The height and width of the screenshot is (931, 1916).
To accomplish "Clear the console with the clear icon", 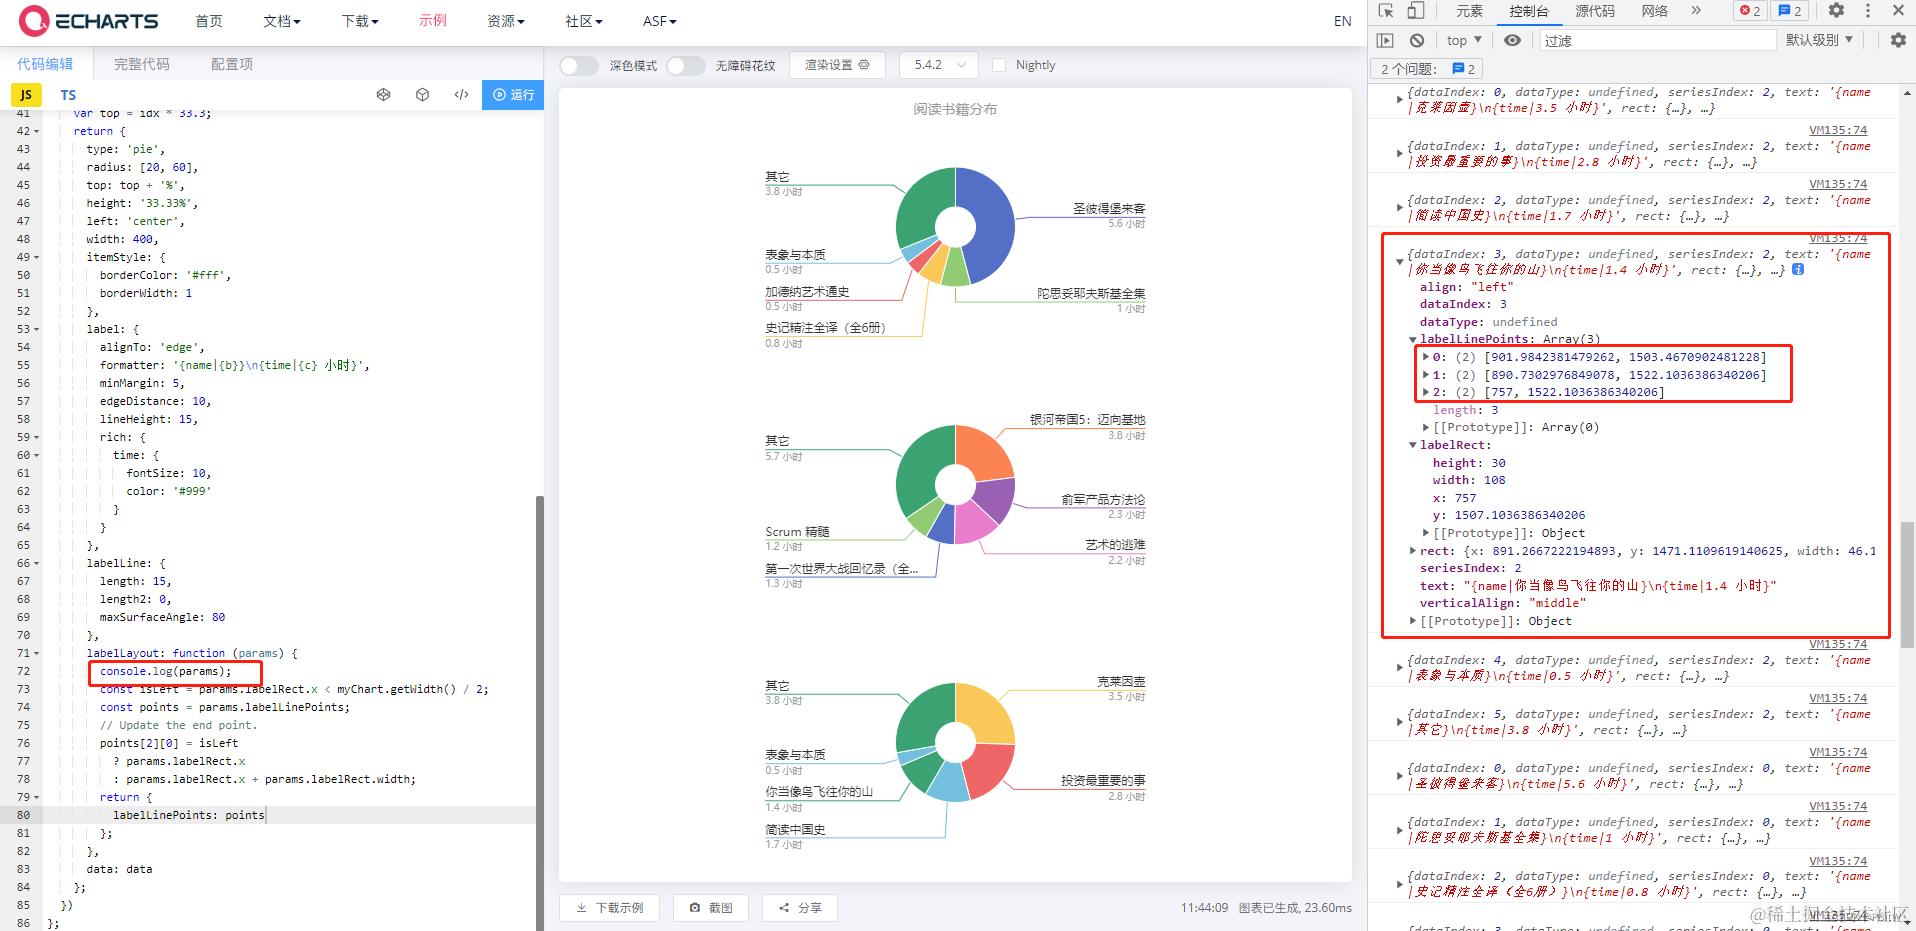I will click(1418, 40).
